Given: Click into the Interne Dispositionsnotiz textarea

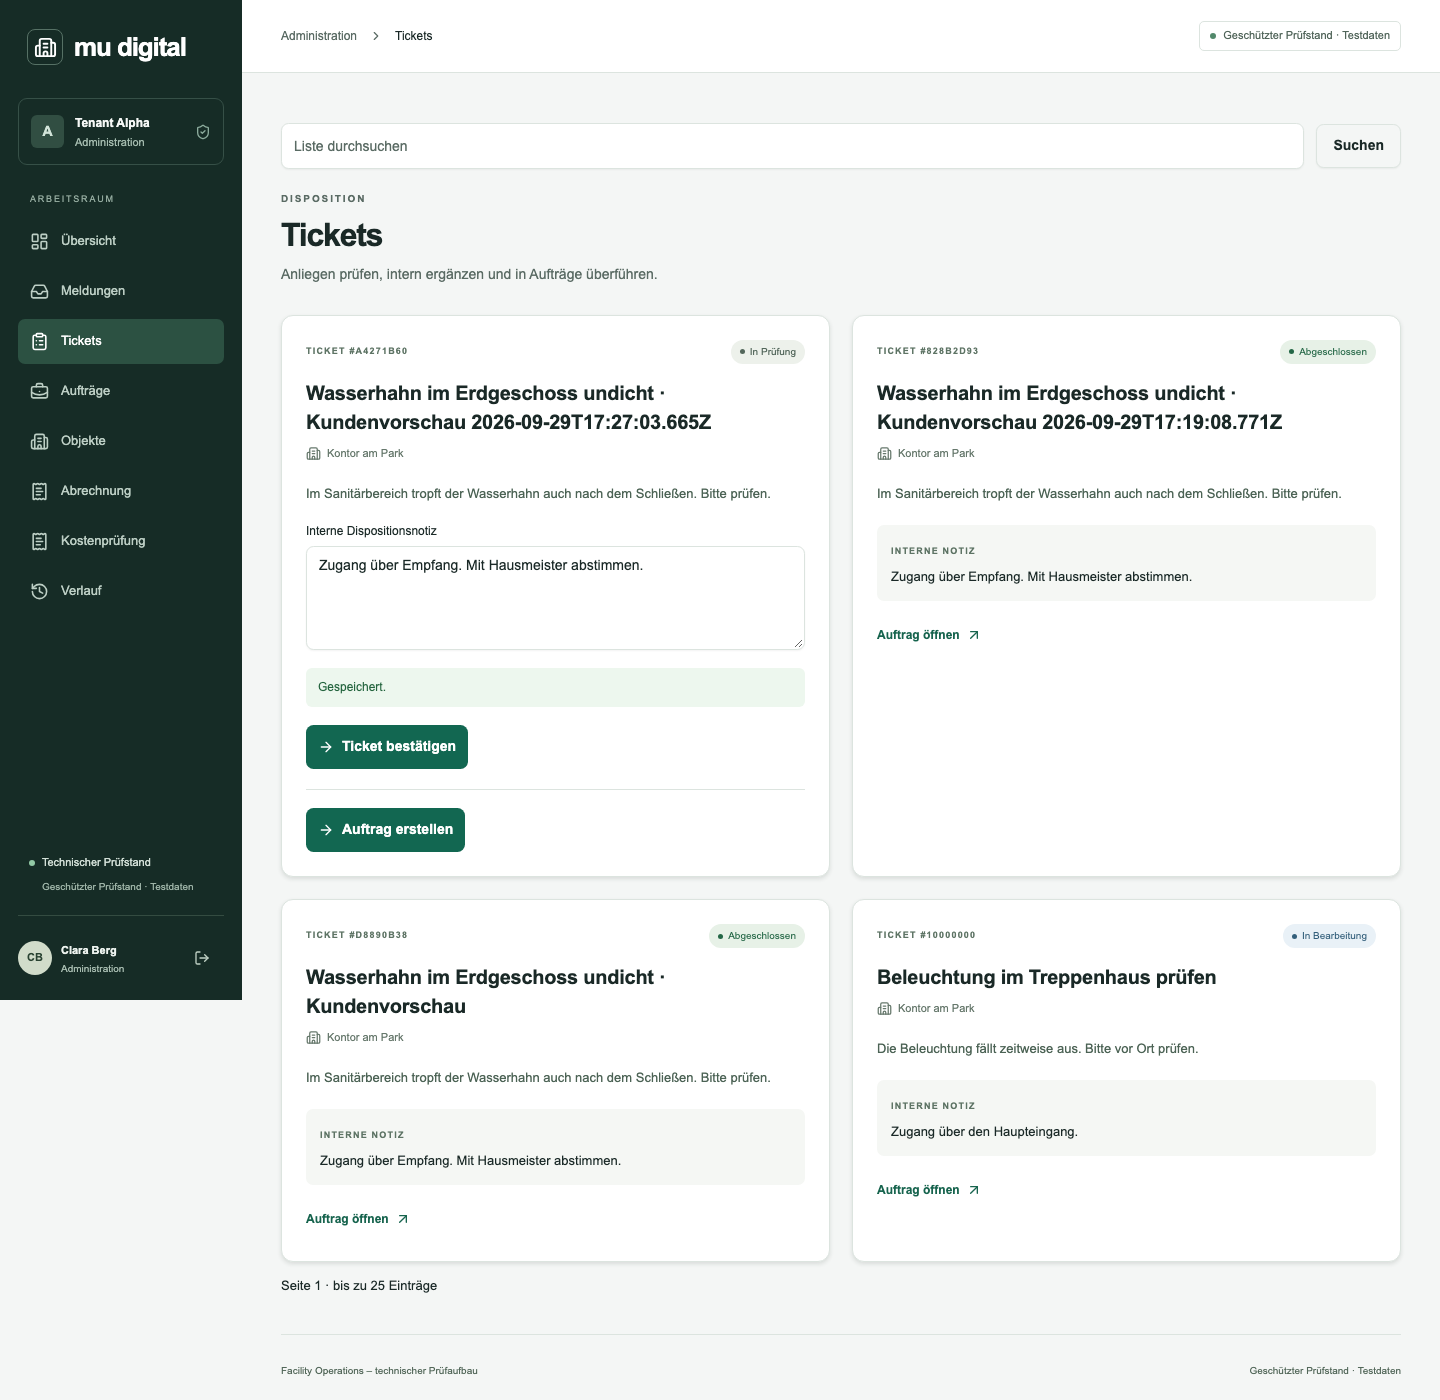Looking at the screenshot, I should [555, 598].
